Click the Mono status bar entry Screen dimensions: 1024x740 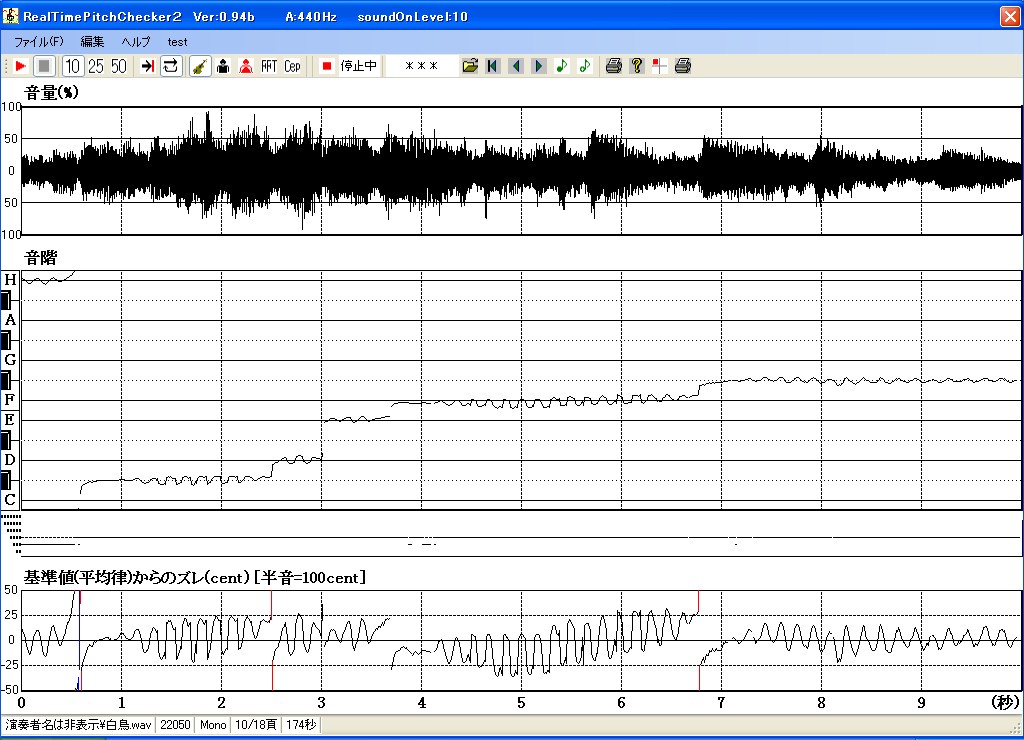pos(213,725)
